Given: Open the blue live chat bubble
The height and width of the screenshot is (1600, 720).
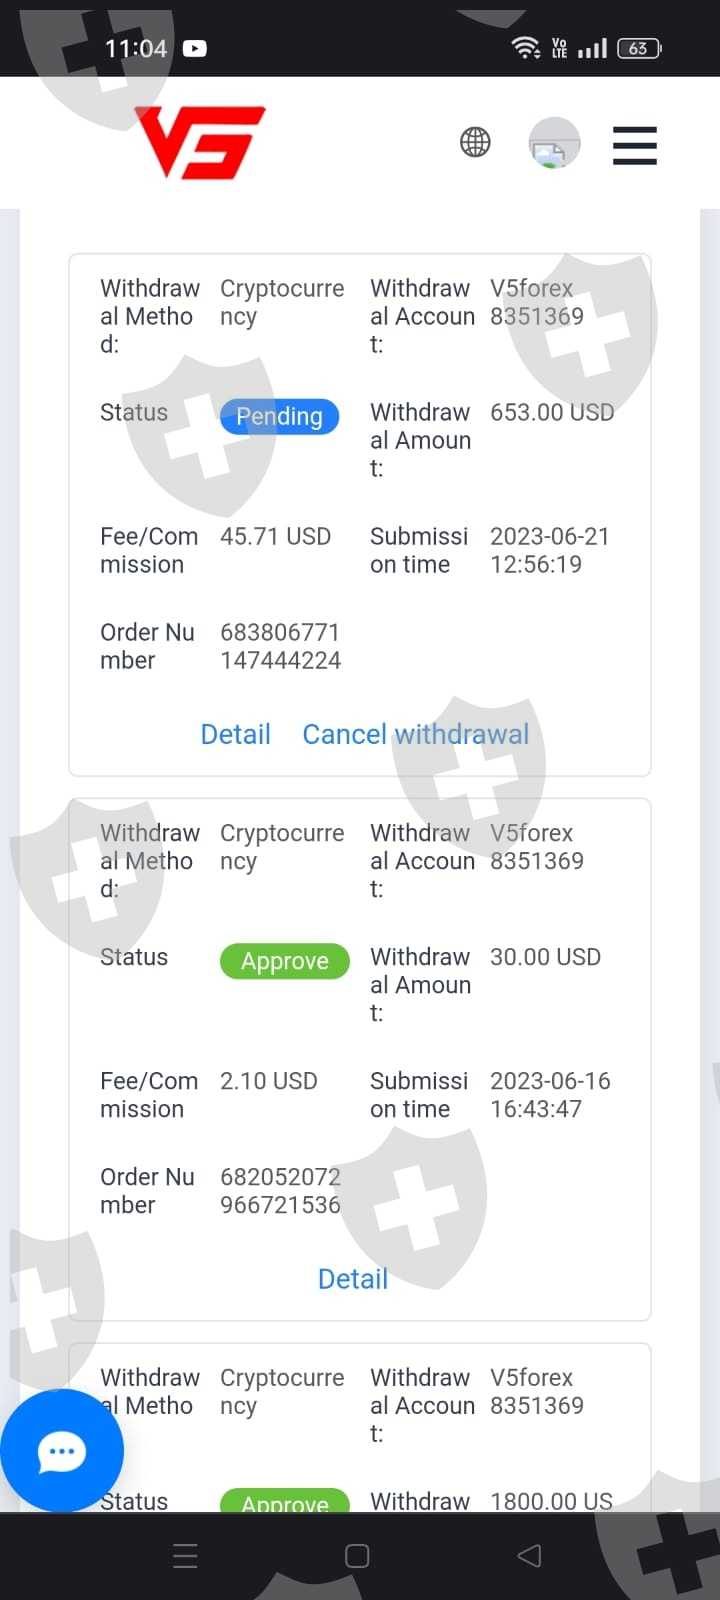Looking at the screenshot, I should coord(62,1451).
